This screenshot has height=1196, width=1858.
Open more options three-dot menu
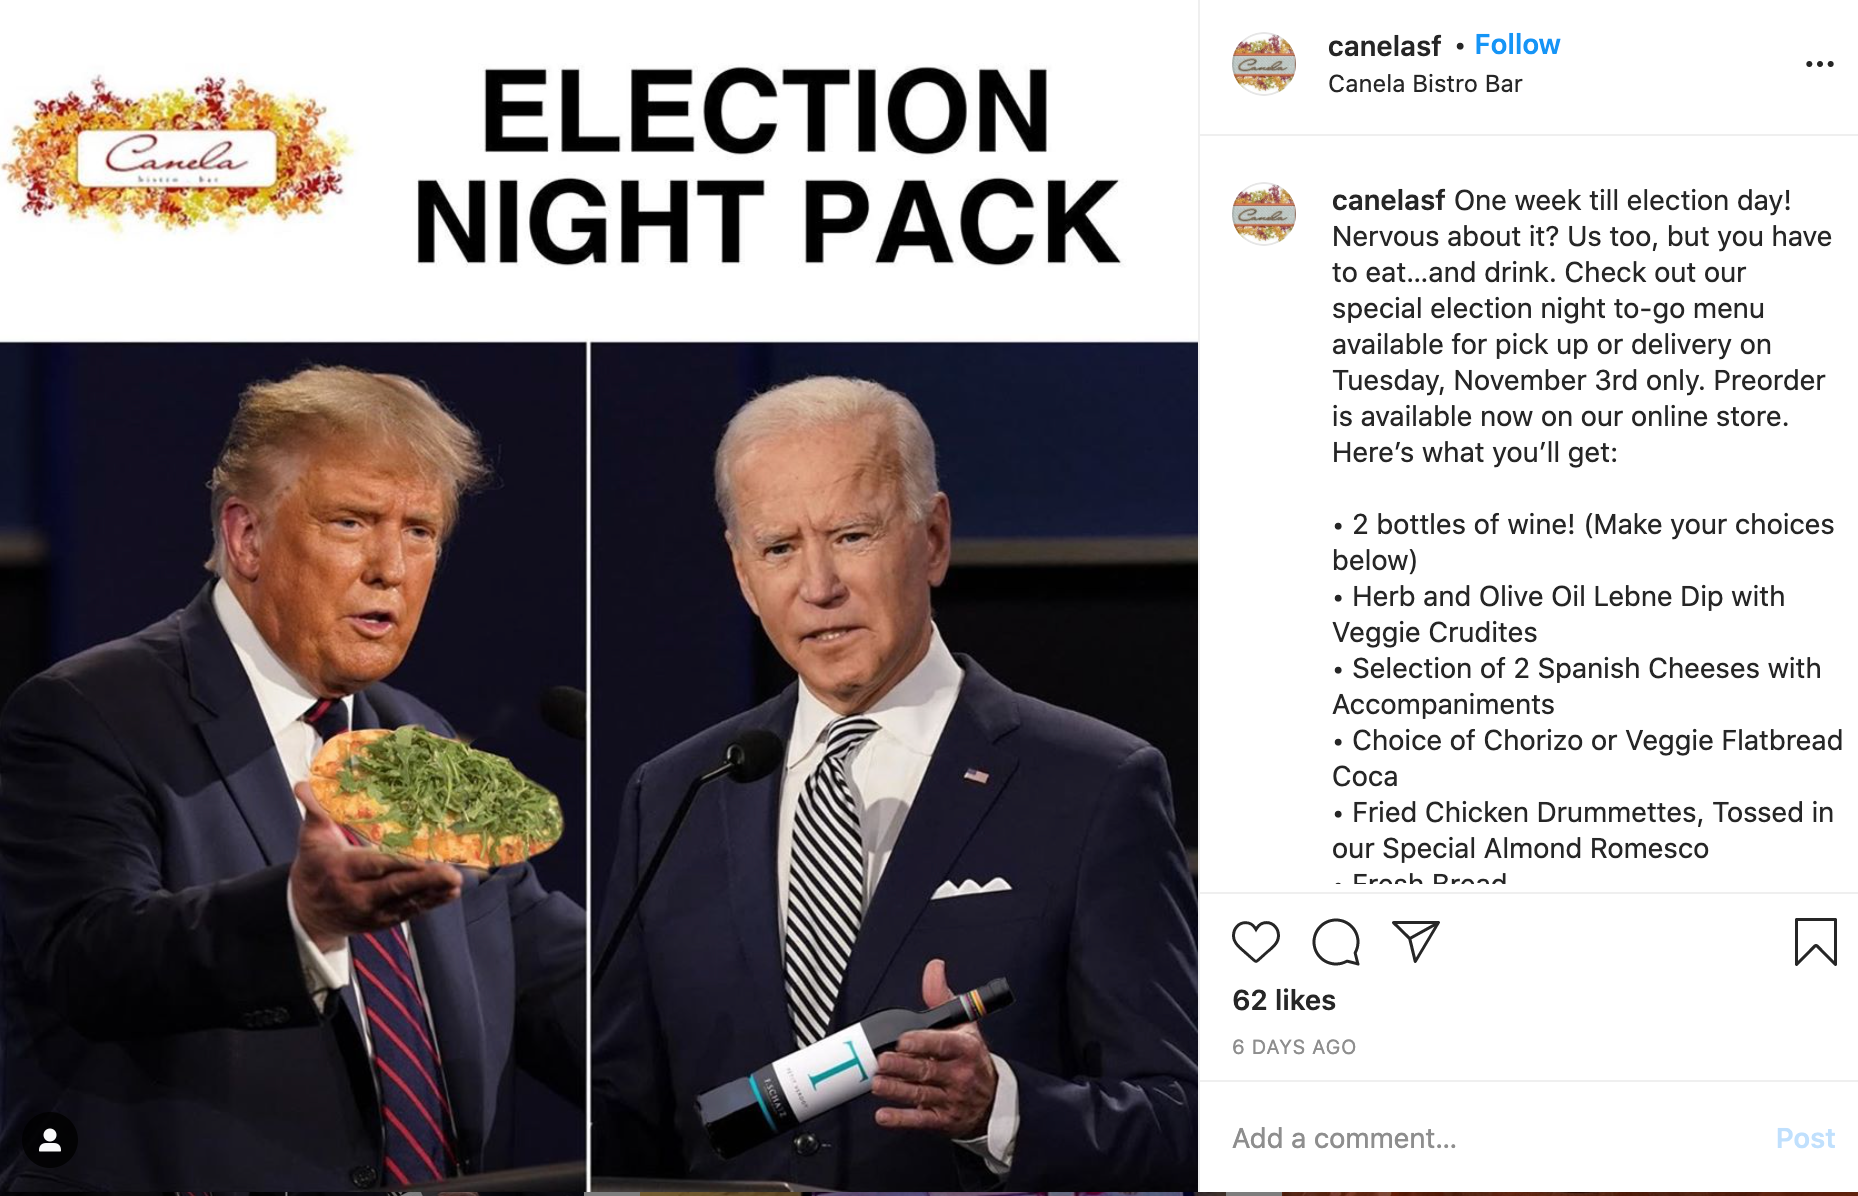1819,64
